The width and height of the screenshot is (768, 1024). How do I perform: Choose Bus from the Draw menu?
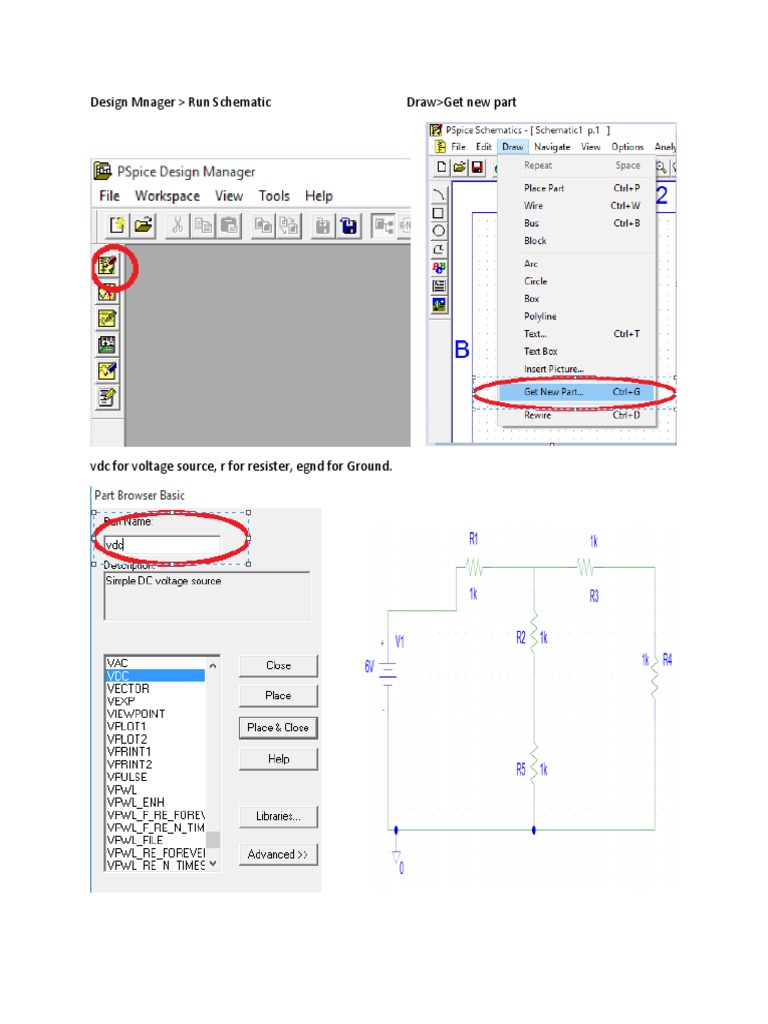577,223
